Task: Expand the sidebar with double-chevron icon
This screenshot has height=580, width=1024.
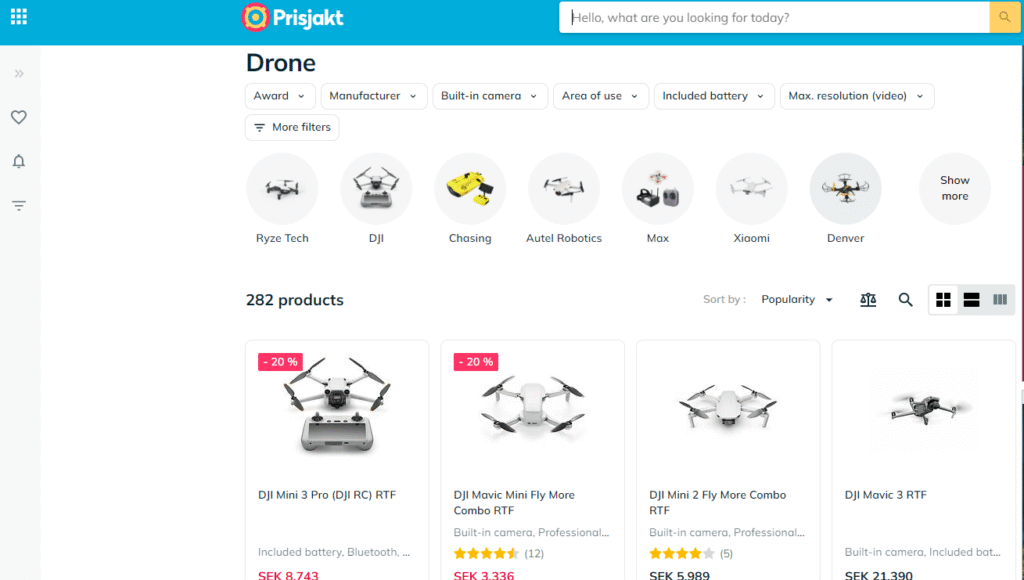Action: click(x=19, y=74)
